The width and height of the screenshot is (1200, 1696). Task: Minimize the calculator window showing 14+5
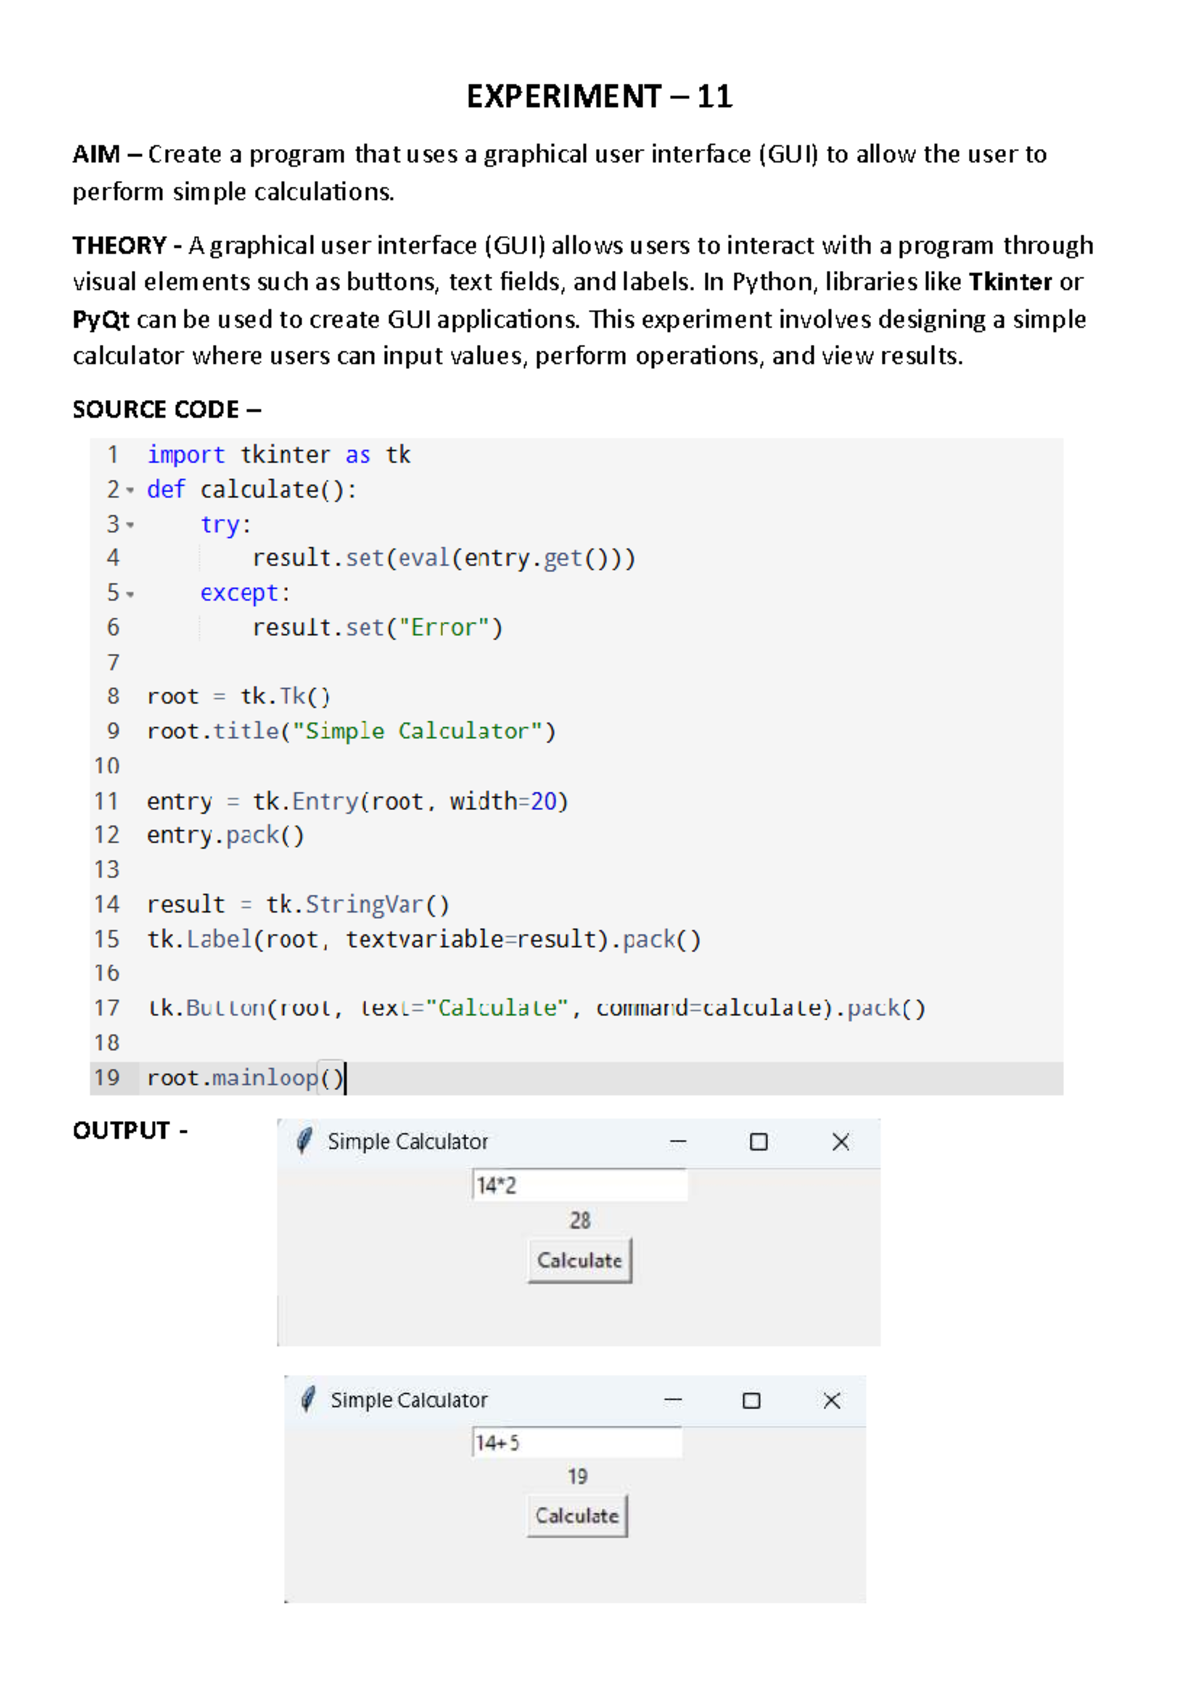point(673,1400)
